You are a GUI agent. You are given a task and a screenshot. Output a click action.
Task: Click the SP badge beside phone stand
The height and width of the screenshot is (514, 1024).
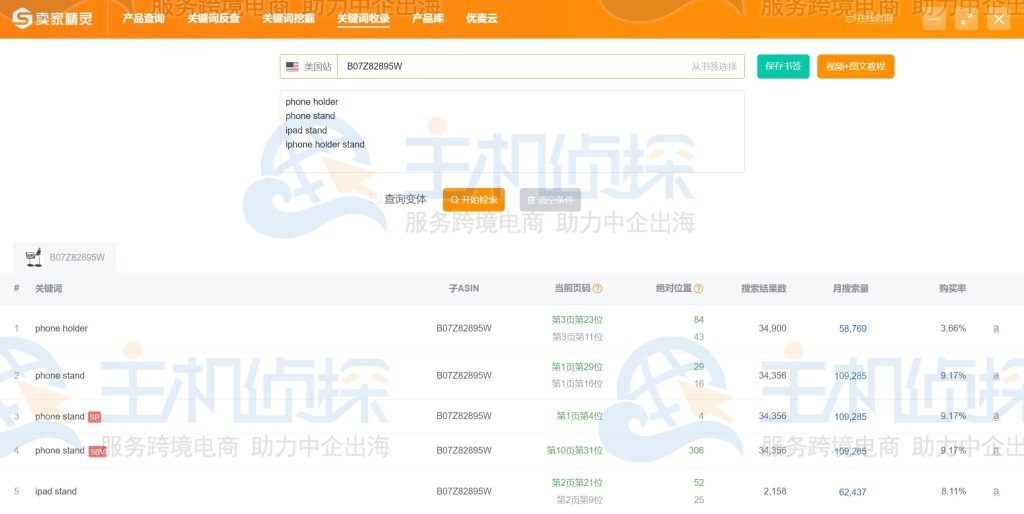point(94,417)
